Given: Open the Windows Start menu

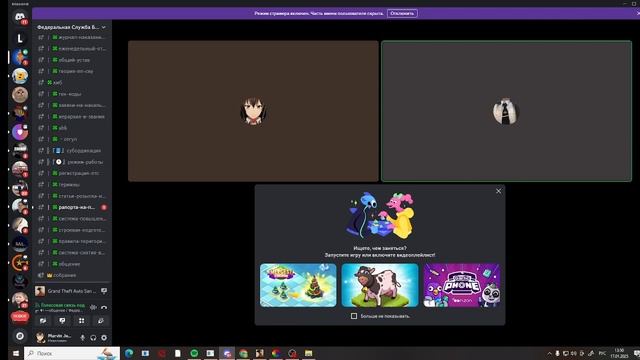Looking at the screenshot, I should tap(16, 353).
